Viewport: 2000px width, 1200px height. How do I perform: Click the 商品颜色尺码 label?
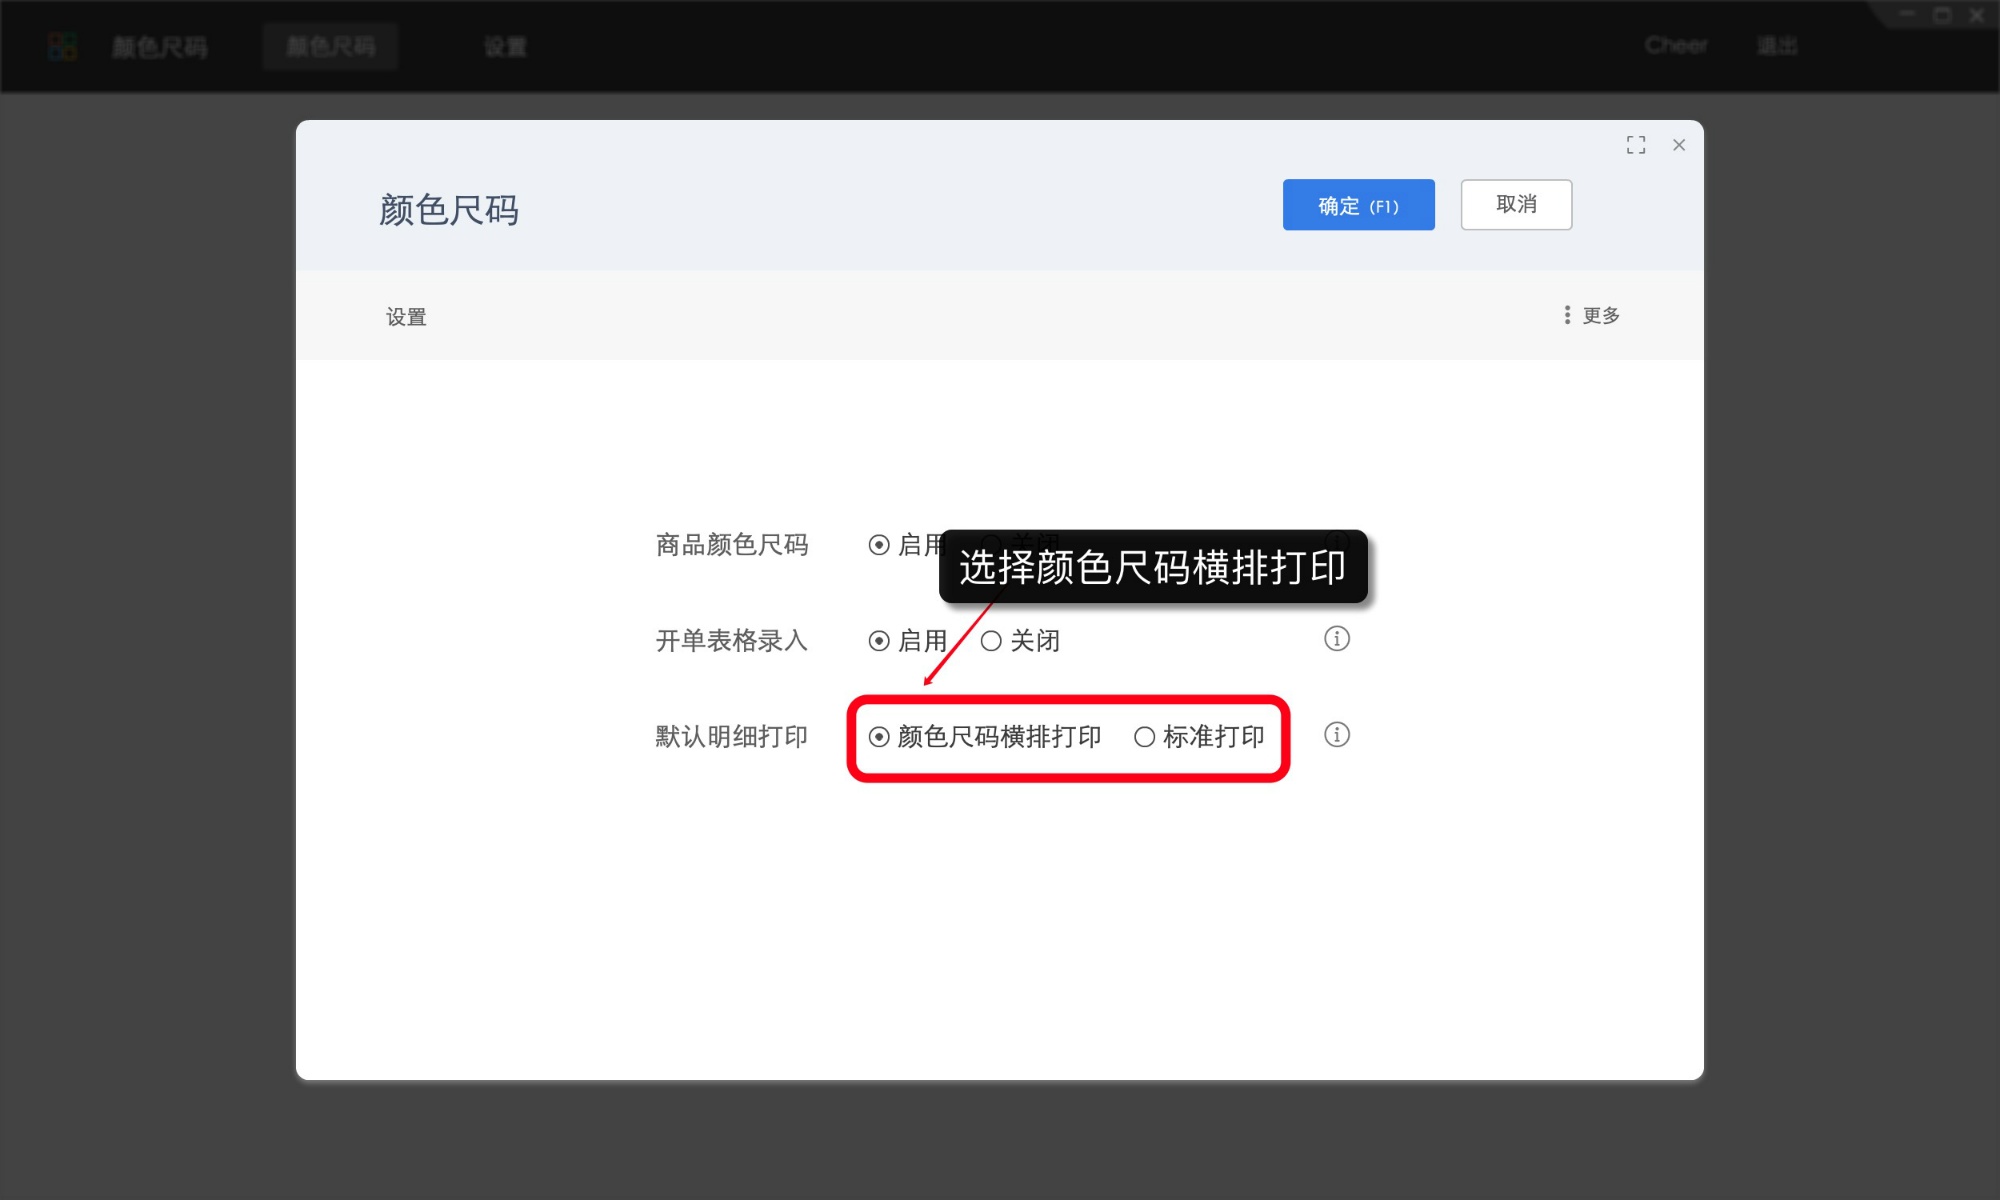tap(731, 545)
